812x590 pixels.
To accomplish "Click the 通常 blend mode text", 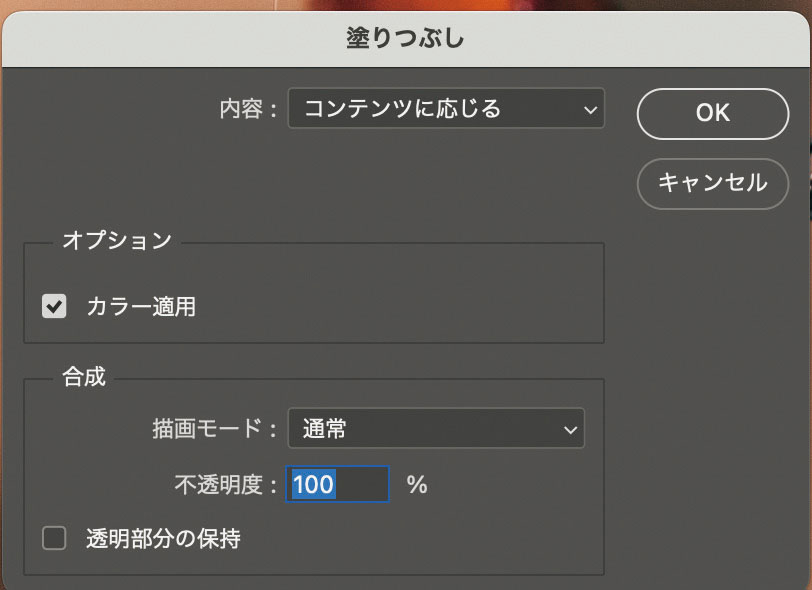I will 325,430.
